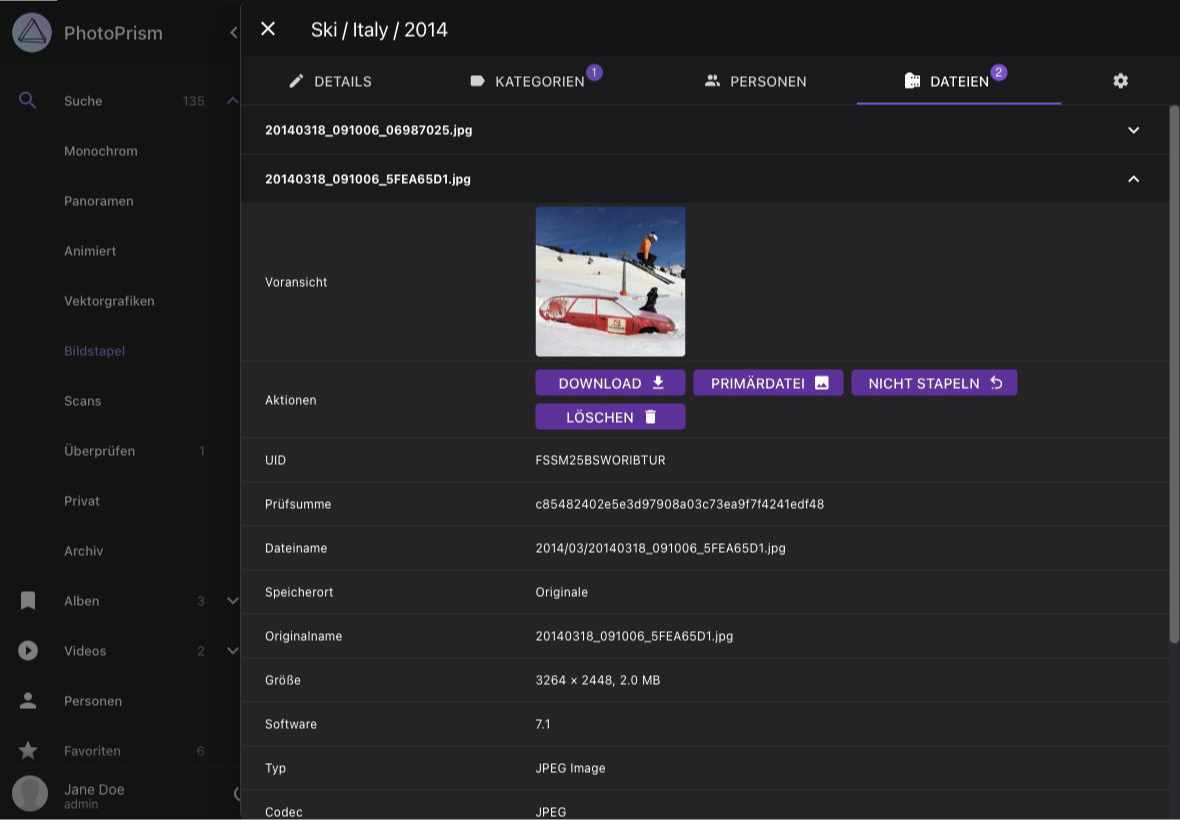Screen dimensions: 1180x820
Task: Click the Dateiname path 2014/03/20140318_091006_5FEA65D1.jpg
Action: [x=661, y=548]
